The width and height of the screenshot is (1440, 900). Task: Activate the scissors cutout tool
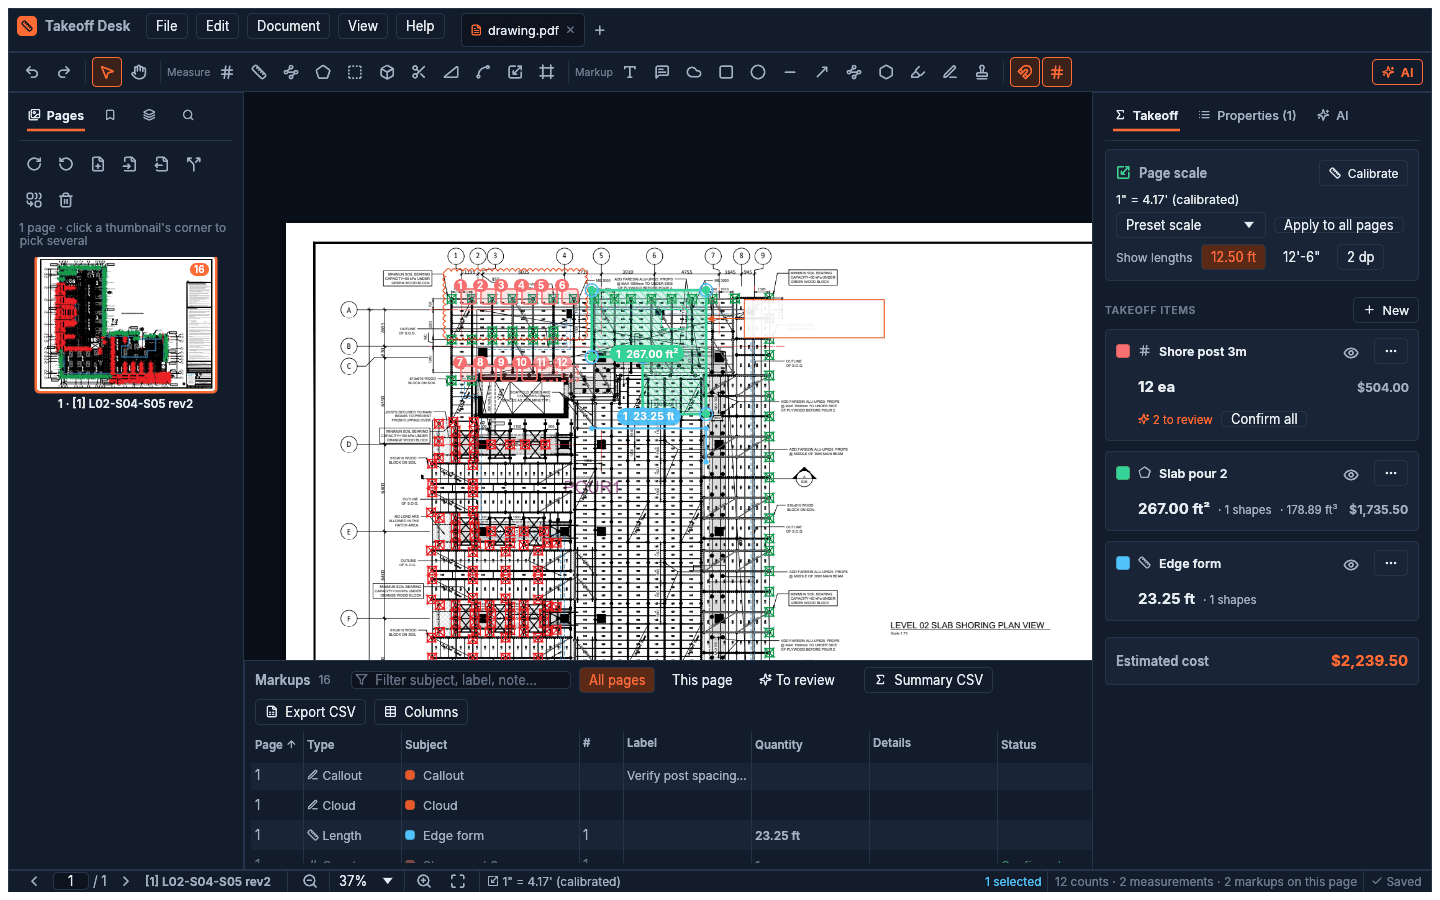click(x=419, y=72)
